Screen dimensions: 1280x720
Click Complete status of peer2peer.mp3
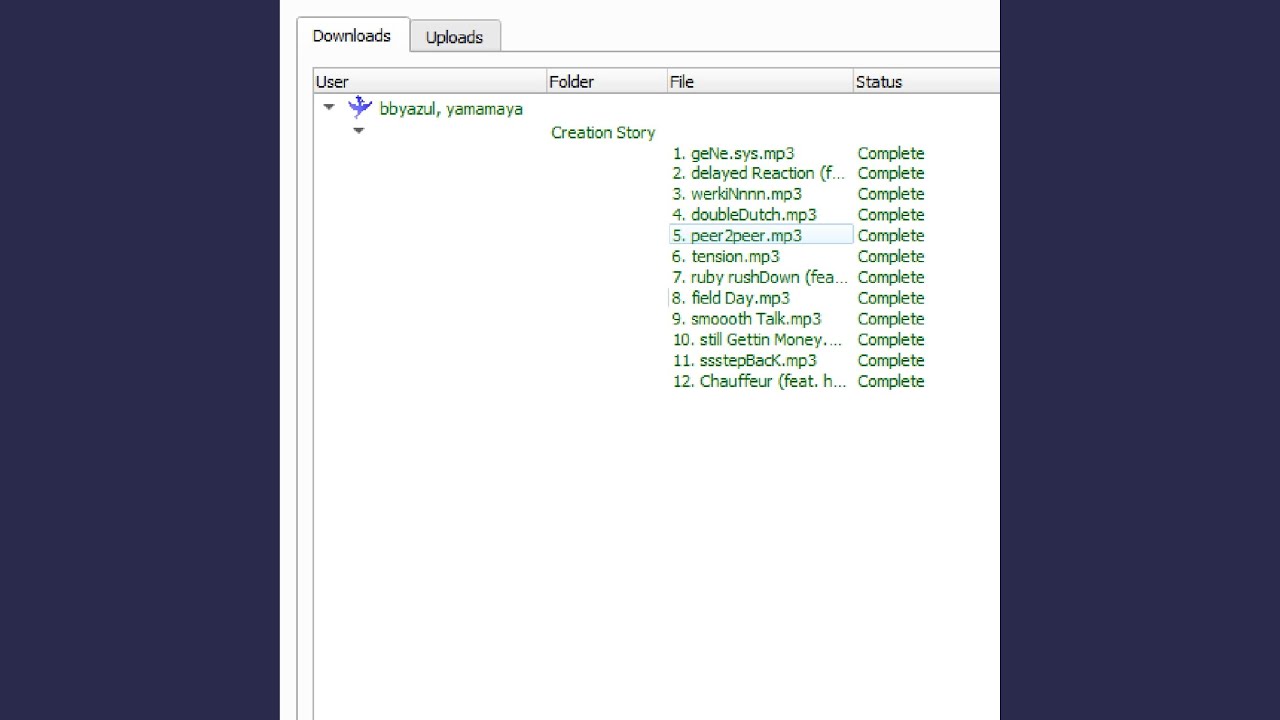pos(891,236)
